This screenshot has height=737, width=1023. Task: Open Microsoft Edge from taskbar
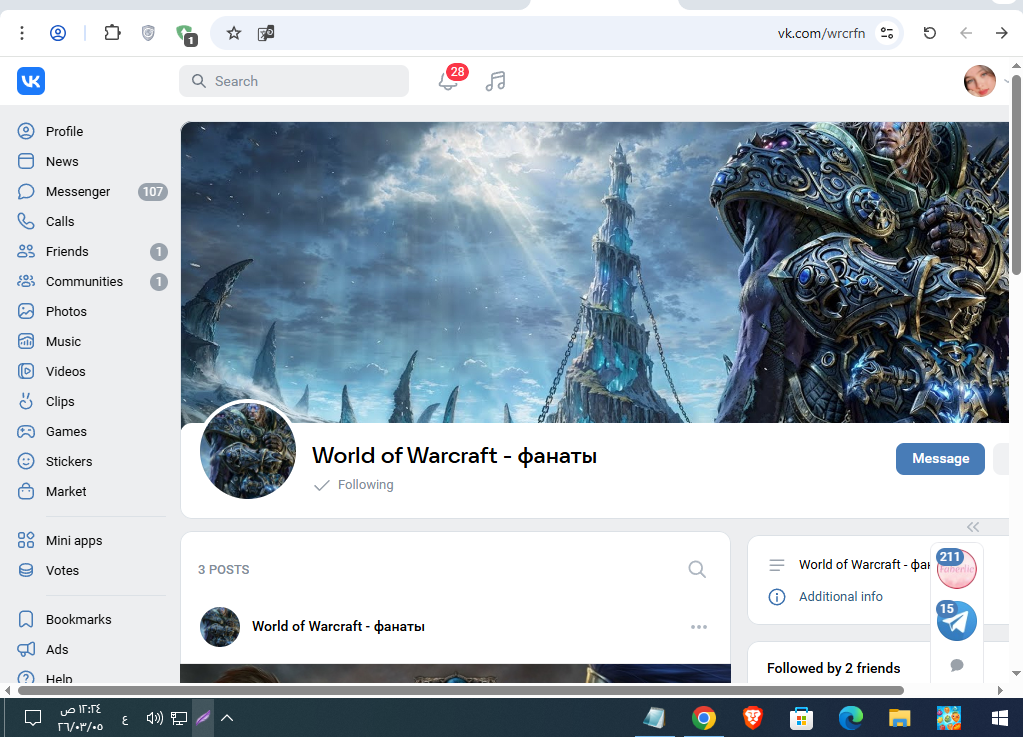coord(850,718)
